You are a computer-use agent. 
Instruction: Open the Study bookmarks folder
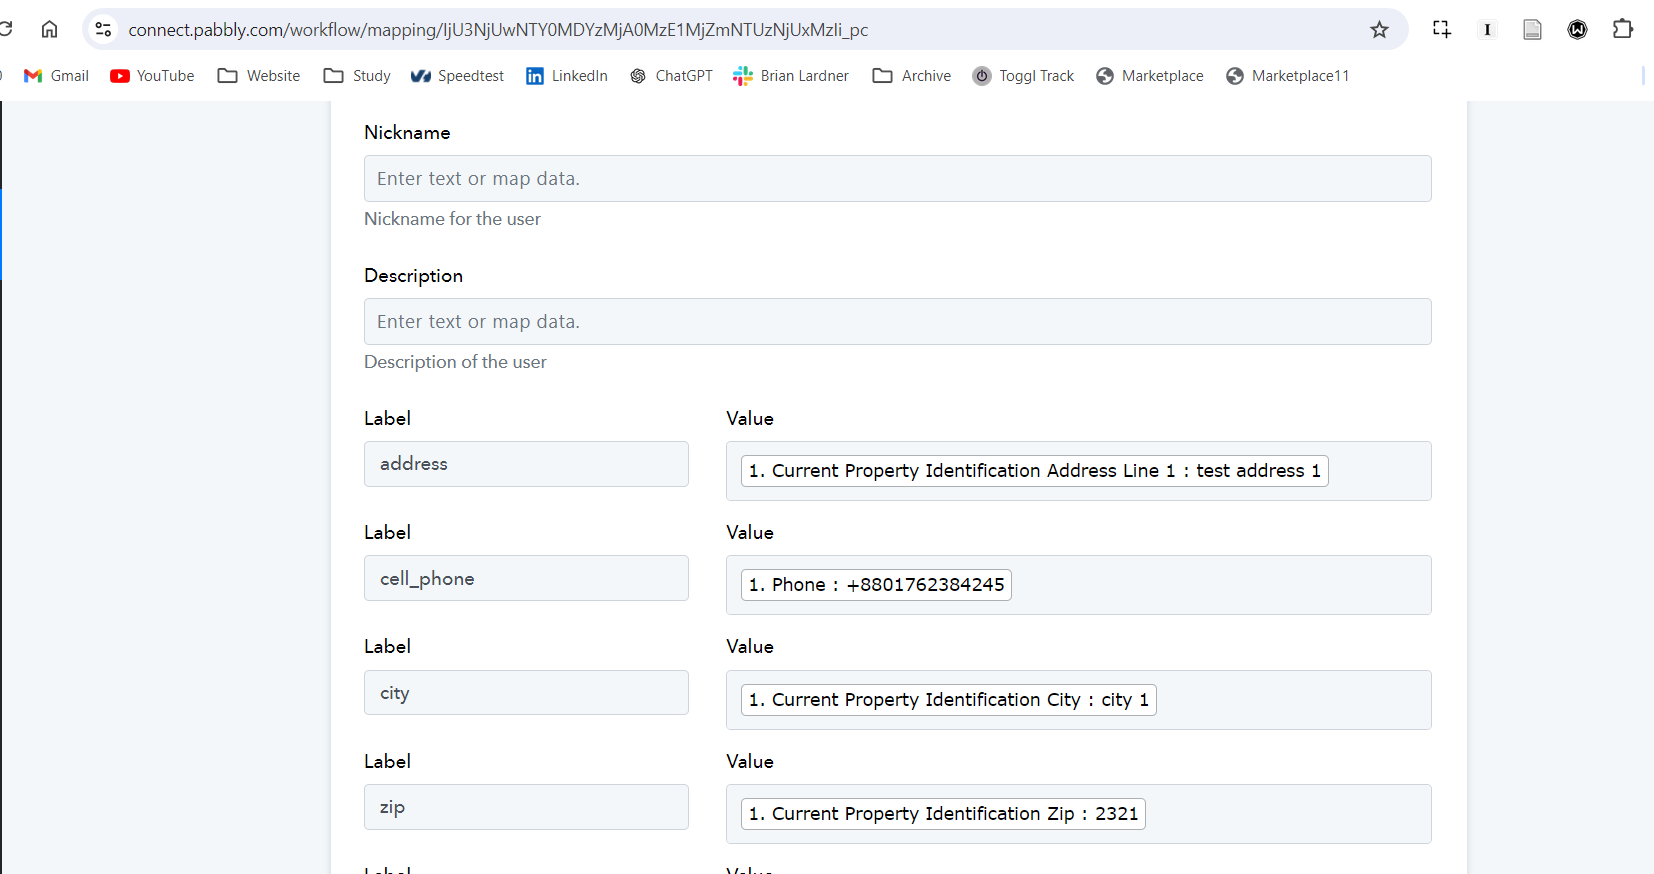(357, 76)
